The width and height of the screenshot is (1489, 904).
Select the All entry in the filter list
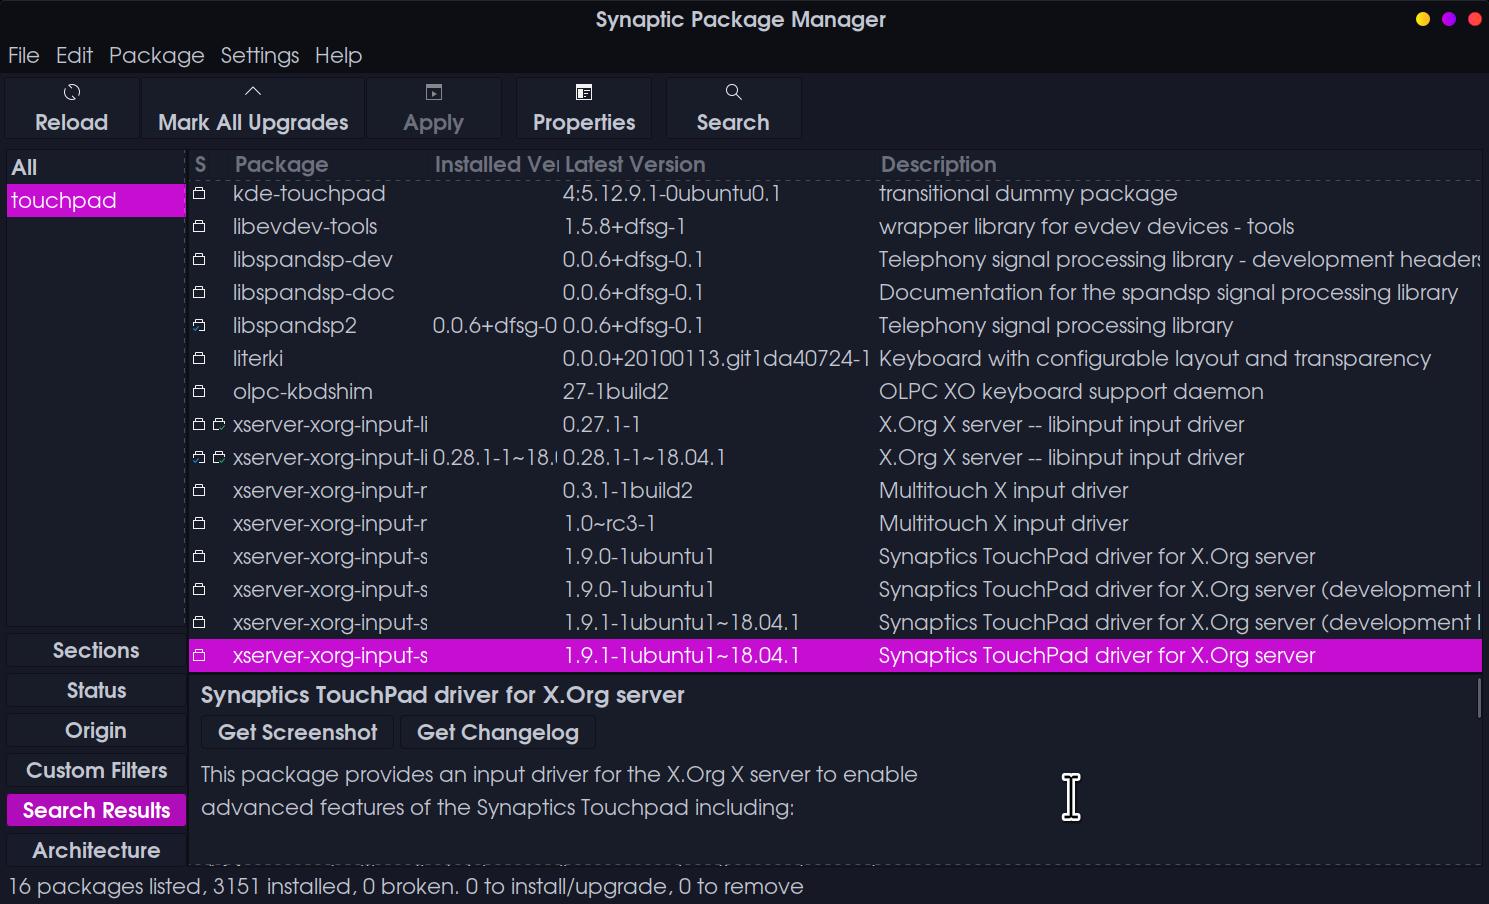pos(25,167)
